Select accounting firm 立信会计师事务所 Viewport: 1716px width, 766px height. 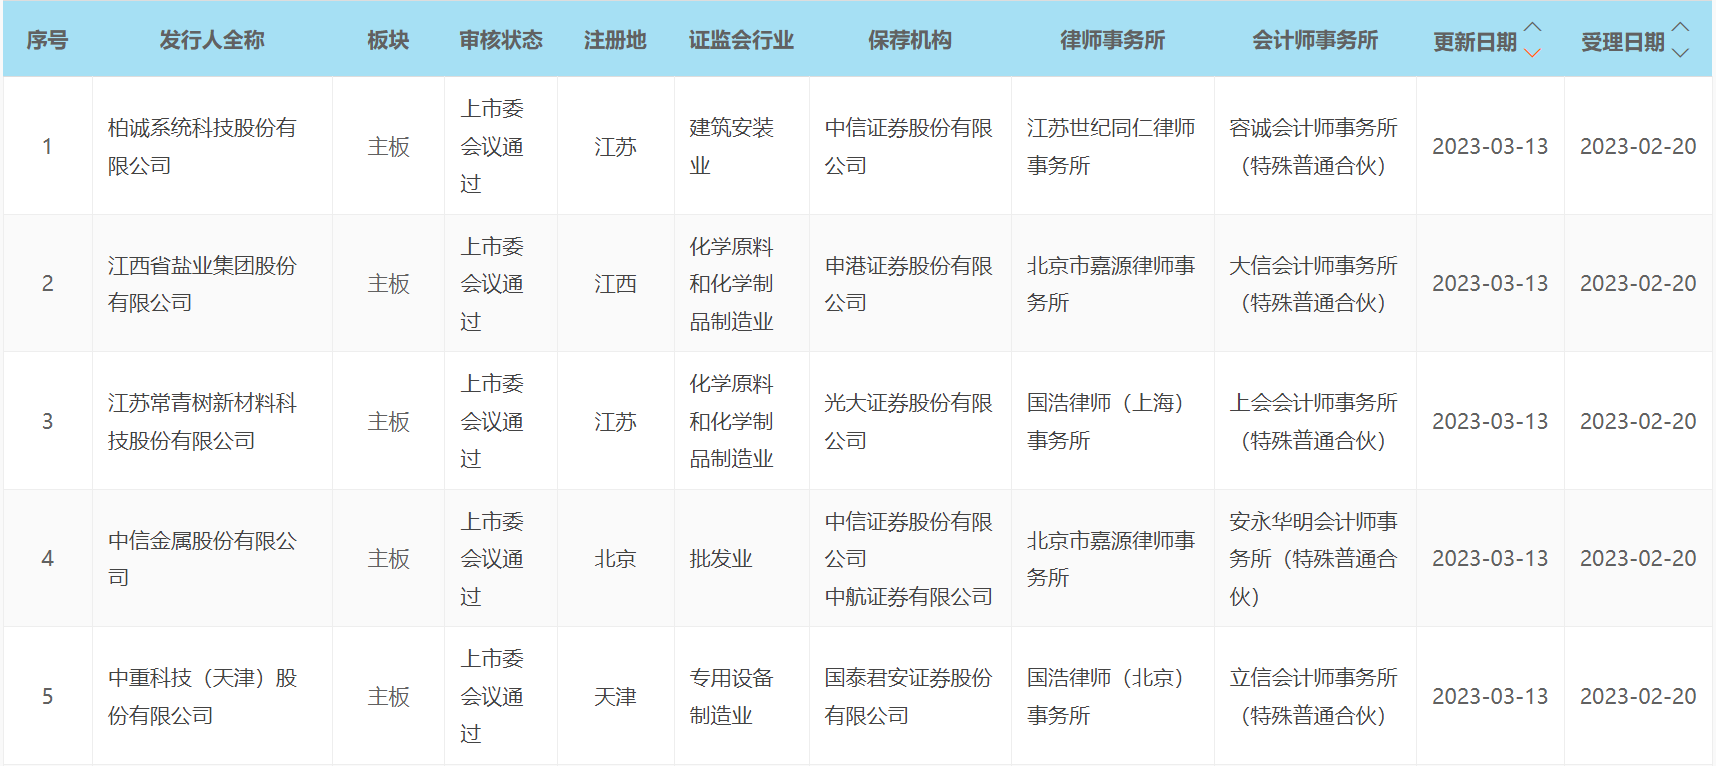click(1313, 696)
